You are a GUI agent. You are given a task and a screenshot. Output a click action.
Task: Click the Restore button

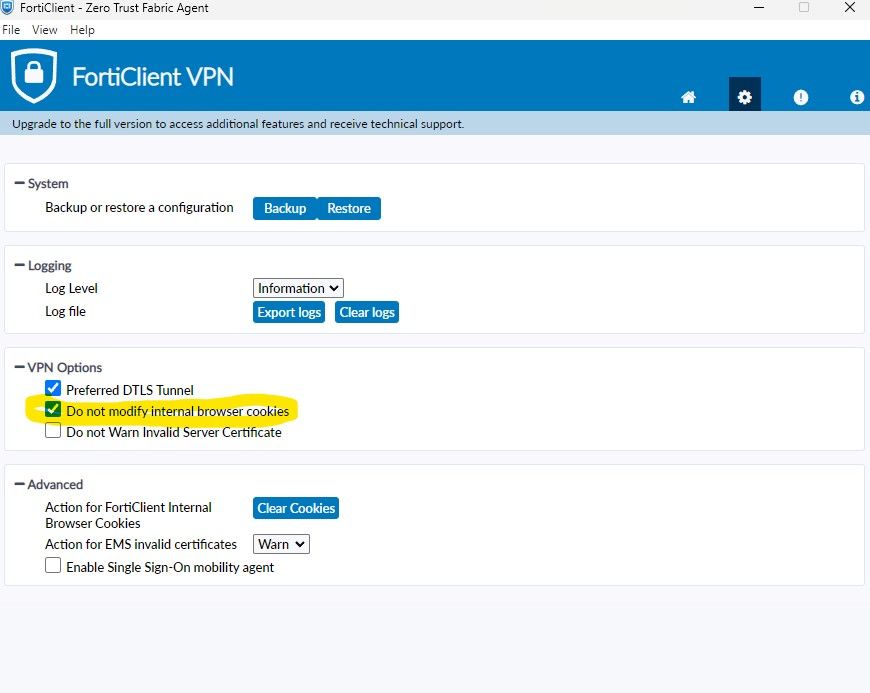tap(348, 208)
